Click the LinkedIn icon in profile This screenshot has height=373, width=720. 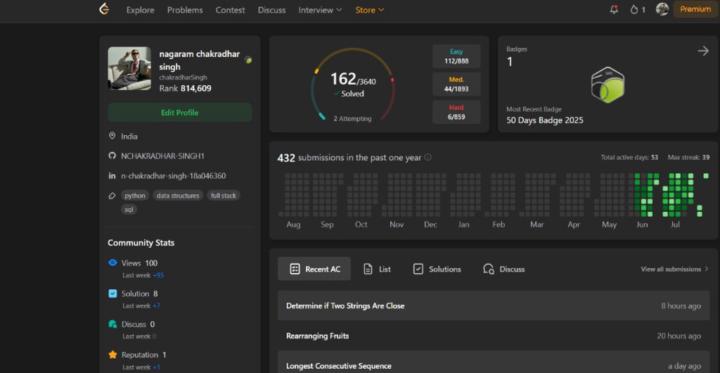click(112, 175)
